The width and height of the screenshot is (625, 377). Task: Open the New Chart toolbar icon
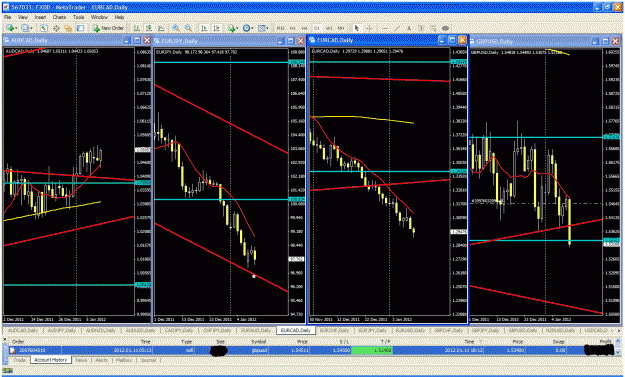tap(10, 28)
